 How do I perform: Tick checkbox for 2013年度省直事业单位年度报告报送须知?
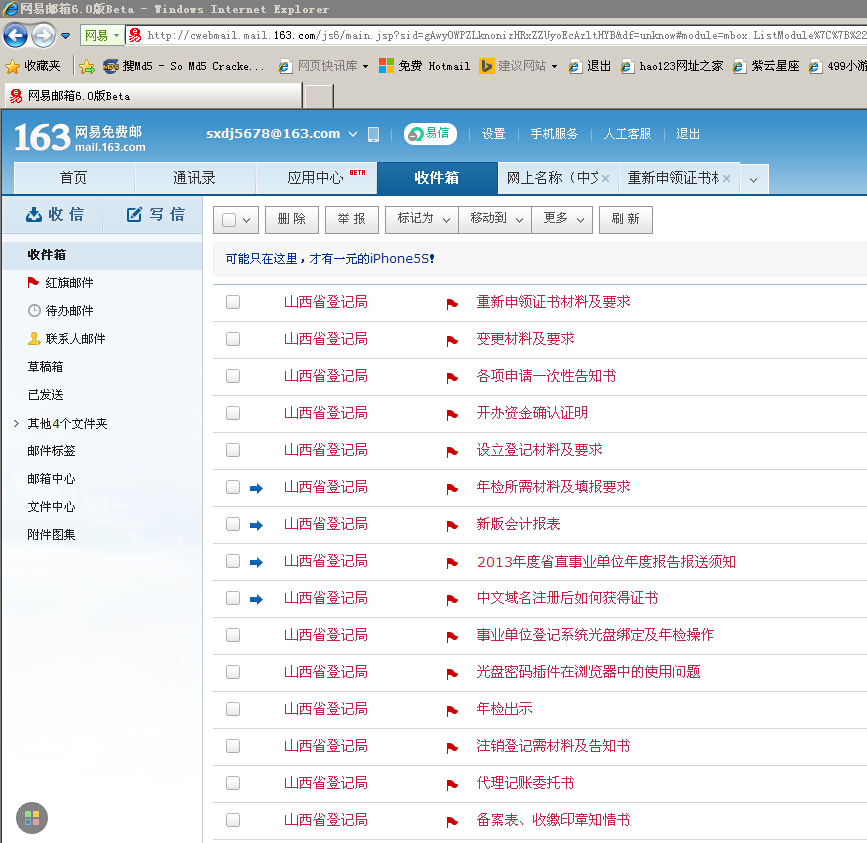click(x=233, y=561)
